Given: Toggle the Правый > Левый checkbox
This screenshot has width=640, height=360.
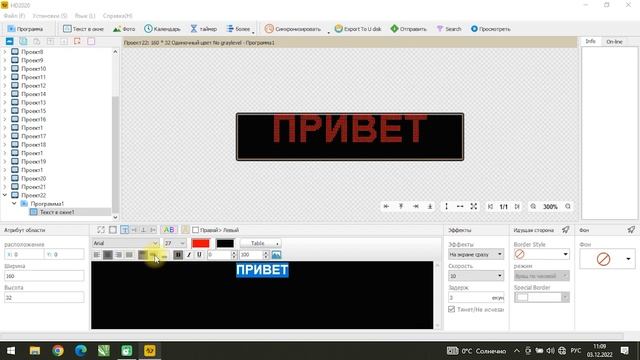Looking at the screenshot, I should pos(196,230).
